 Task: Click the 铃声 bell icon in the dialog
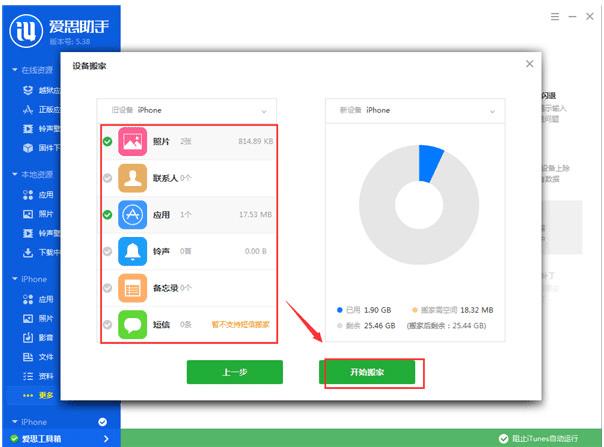132,251
